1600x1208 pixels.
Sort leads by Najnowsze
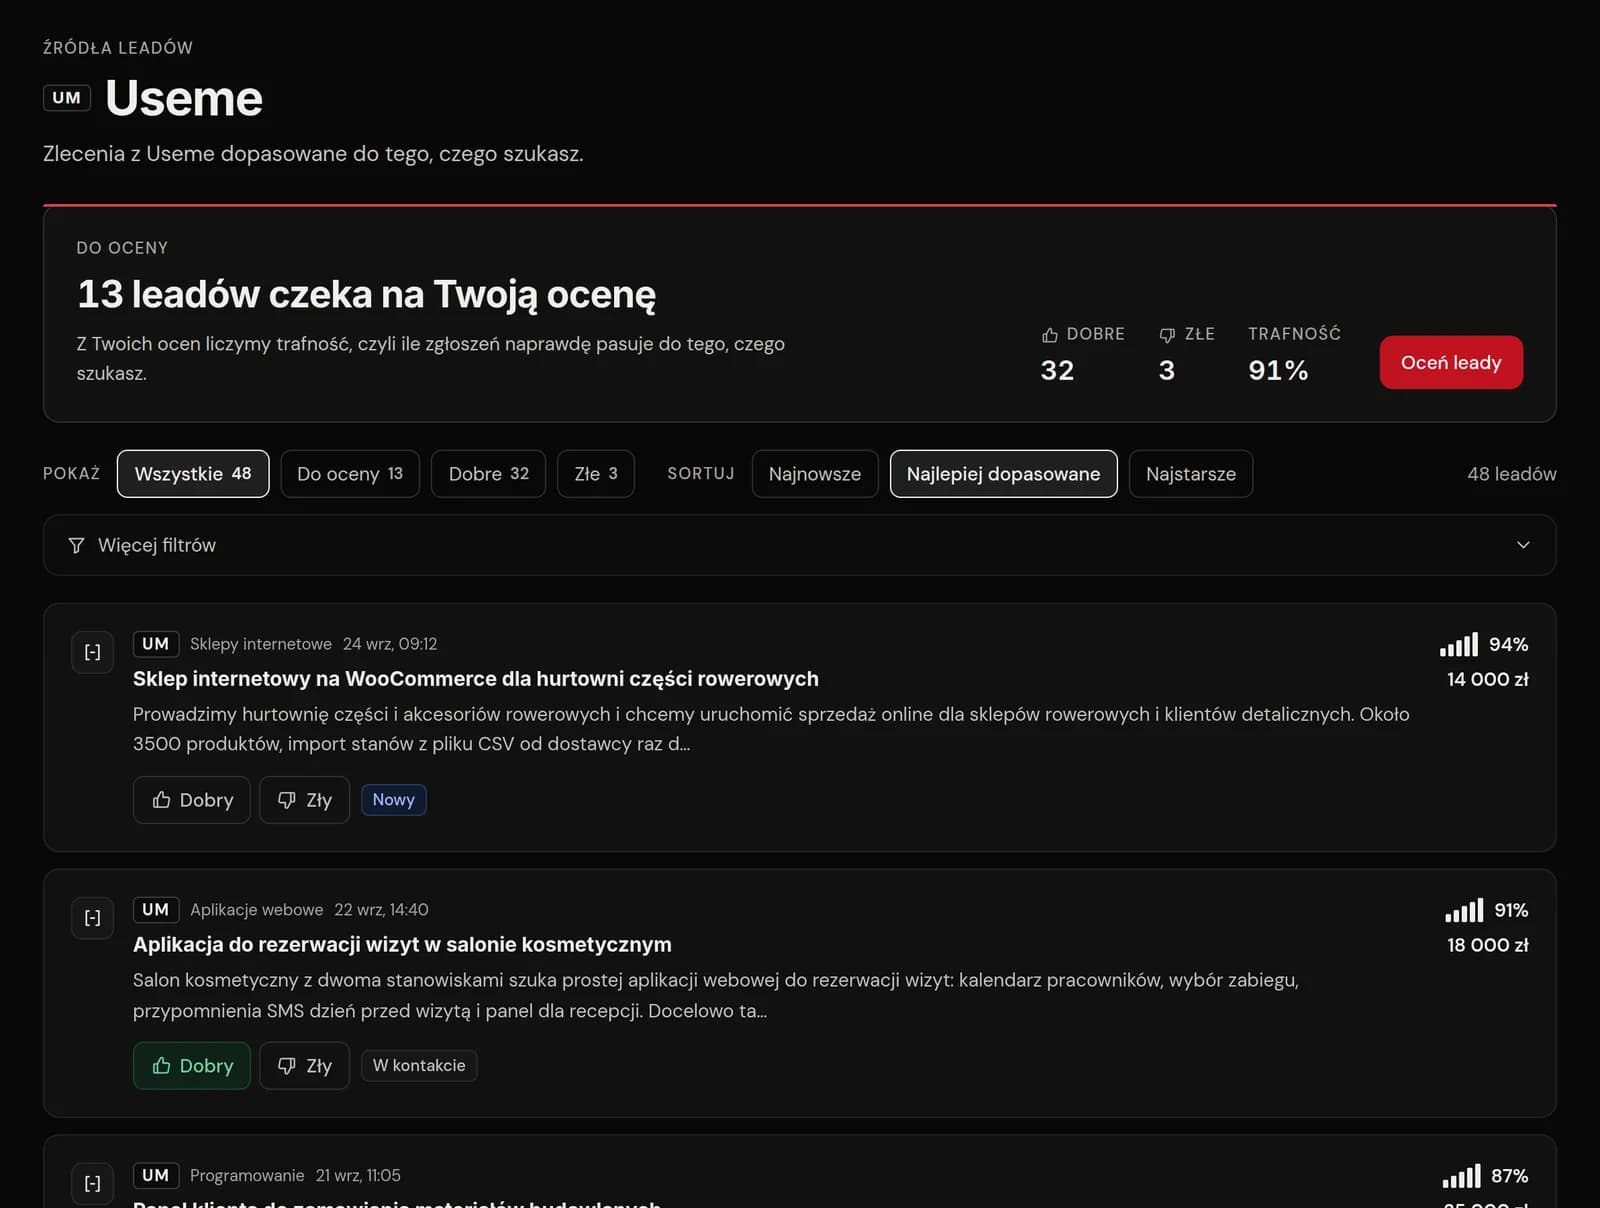tap(814, 474)
